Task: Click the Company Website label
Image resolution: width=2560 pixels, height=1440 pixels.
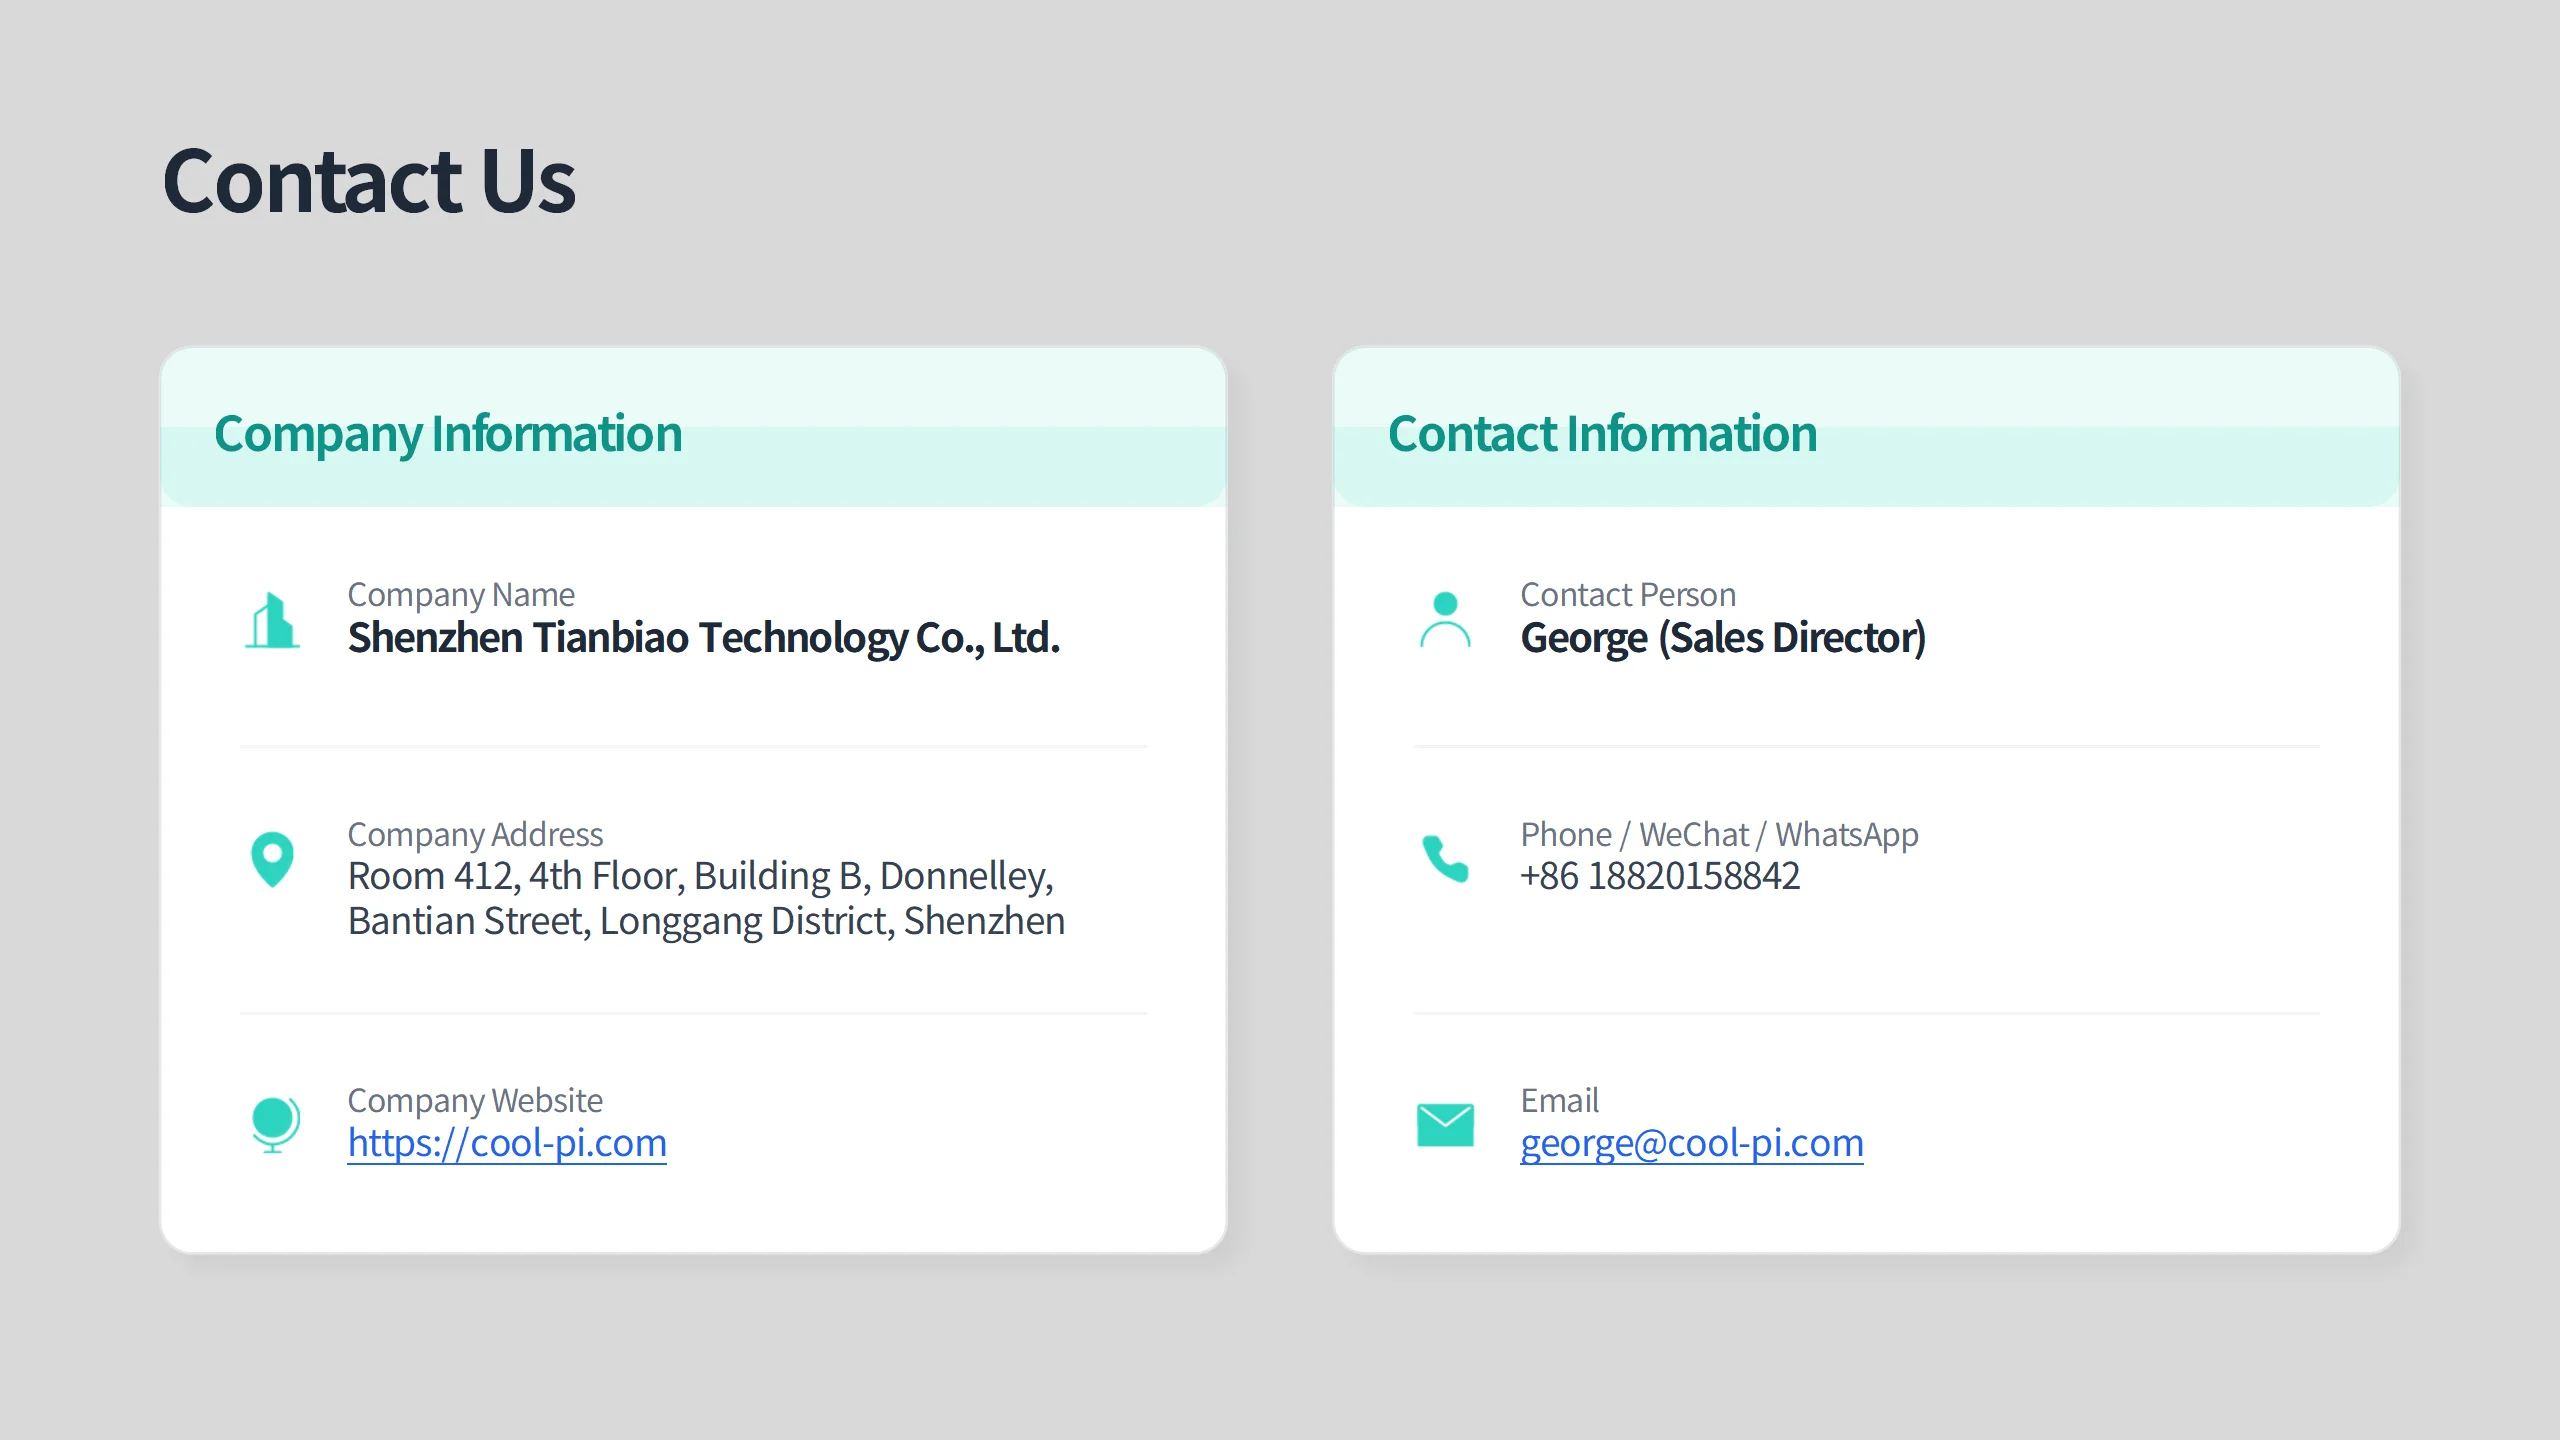Action: pyautogui.click(x=475, y=1101)
